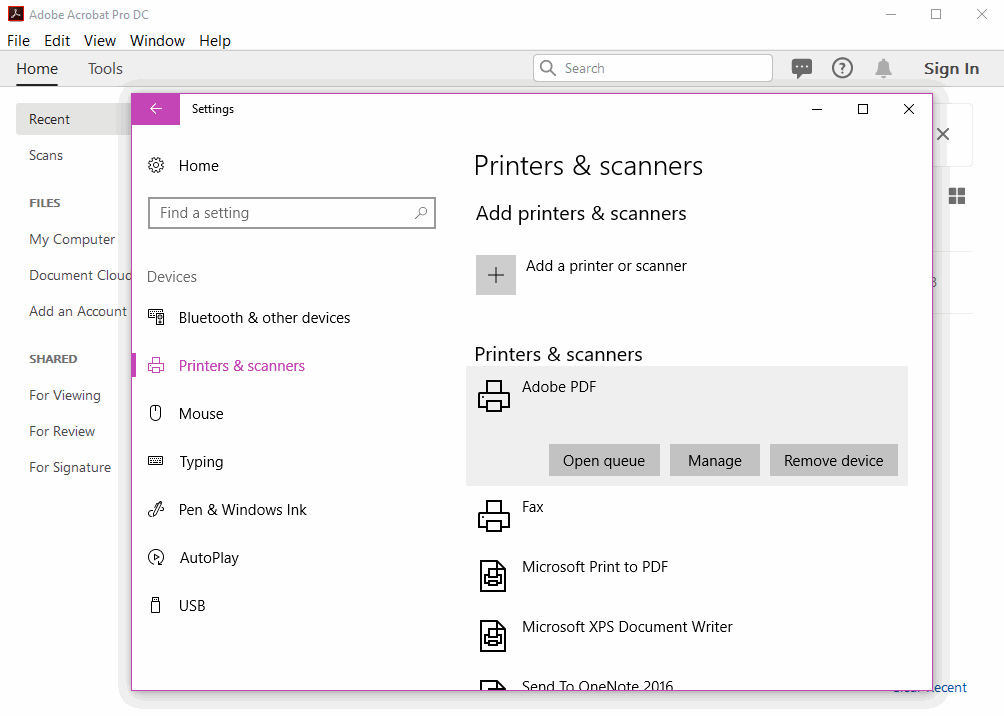Image resolution: width=1004 pixels, height=716 pixels.
Task: Click the Bluetooth & other devices icon
Action: click(x=156, y=316)
